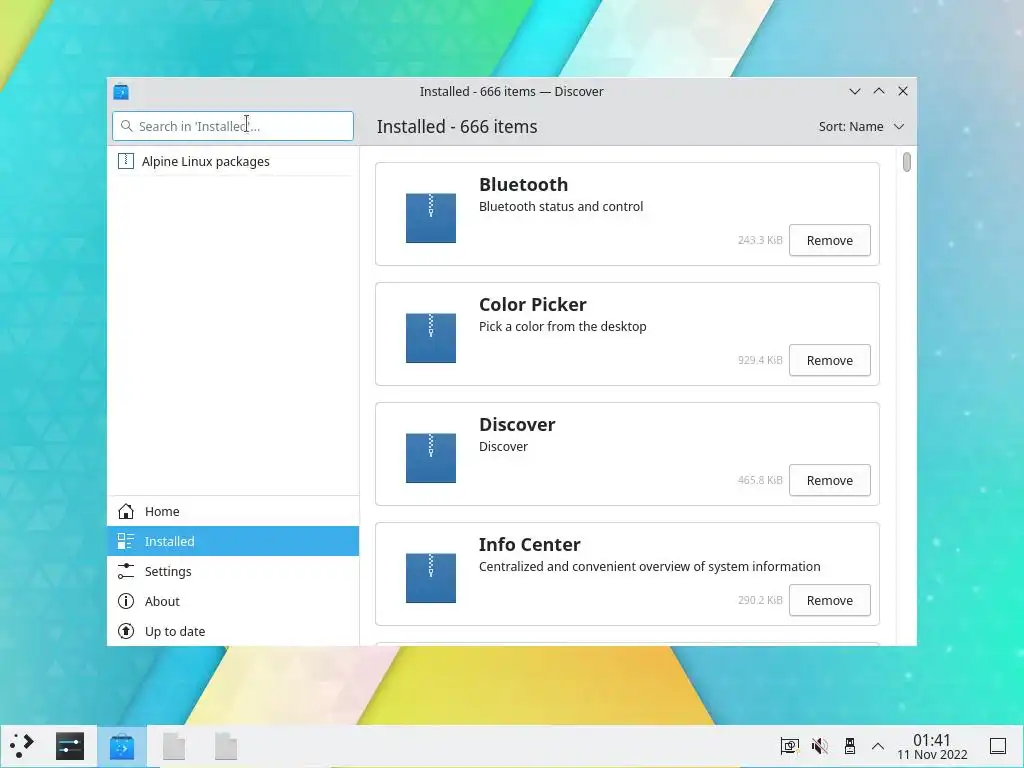Click the search magnifier icon

tap(127, 126)
